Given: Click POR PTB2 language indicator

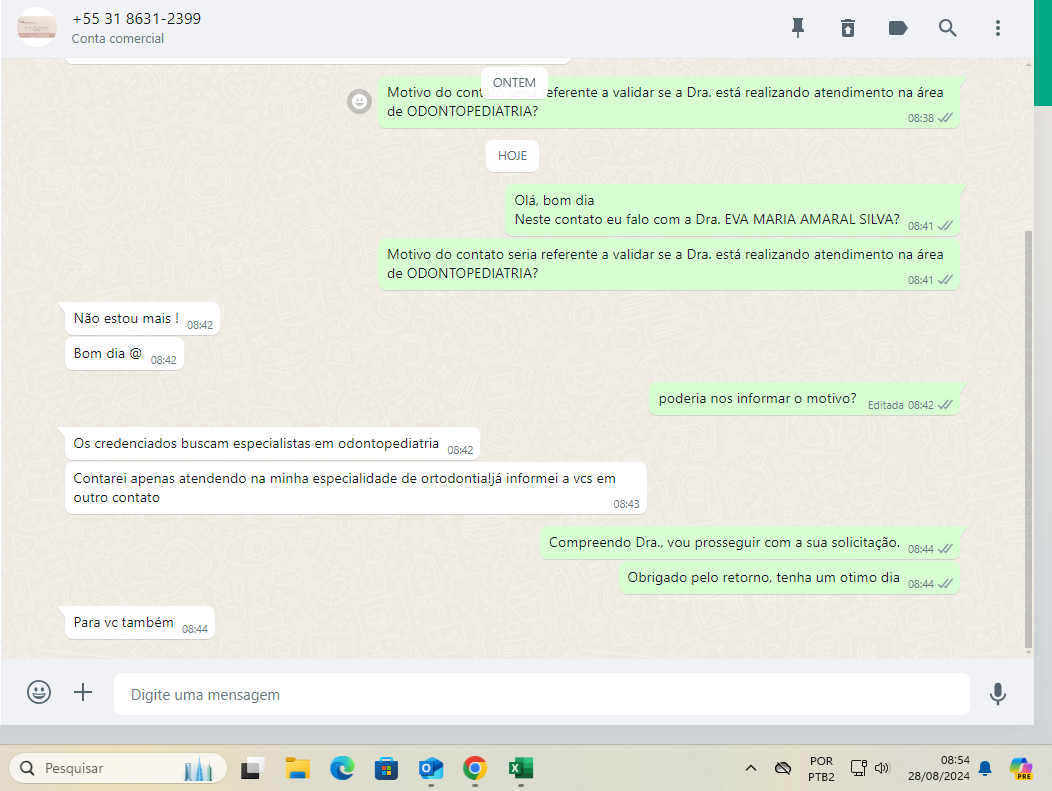Looking at the screenshot, I should [x=821, y=769].
